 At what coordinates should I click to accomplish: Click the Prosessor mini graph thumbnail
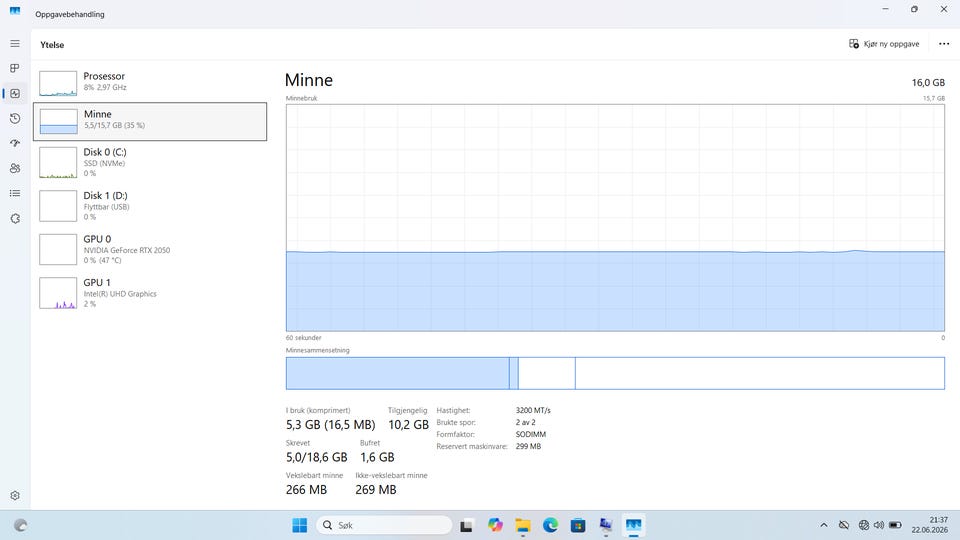tap(58, 83)
